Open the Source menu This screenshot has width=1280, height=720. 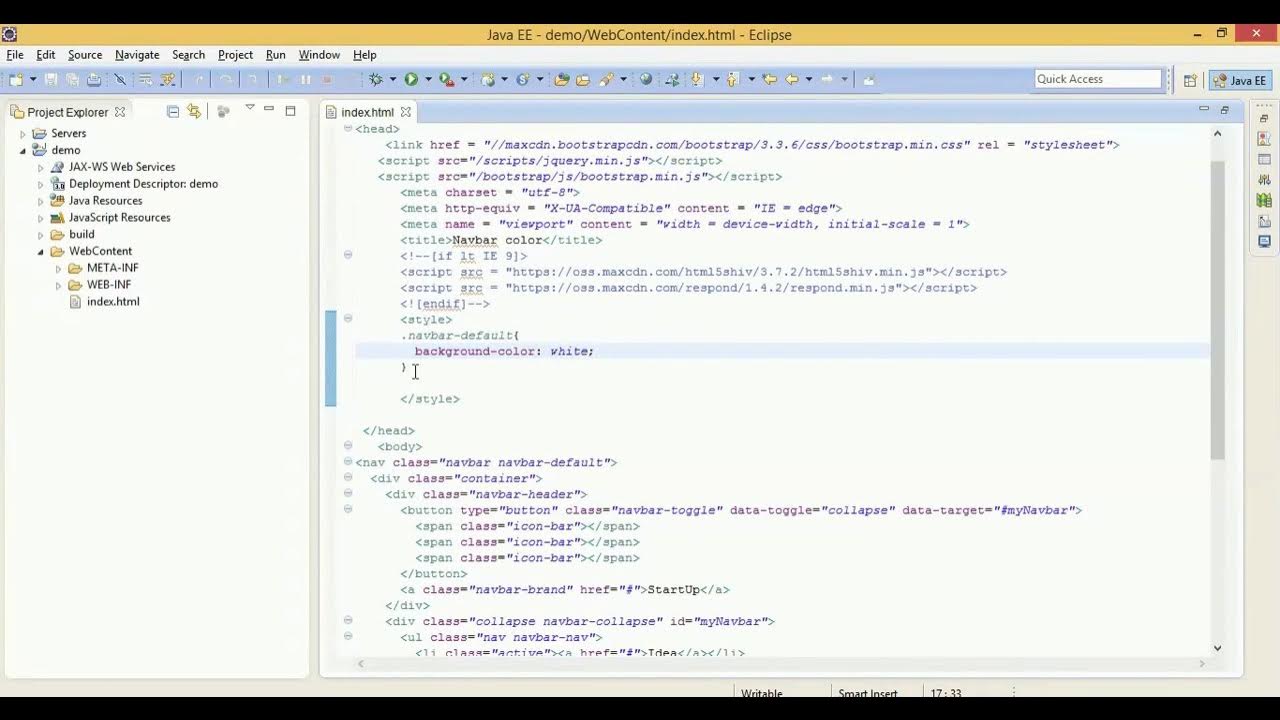click(85, 55)
